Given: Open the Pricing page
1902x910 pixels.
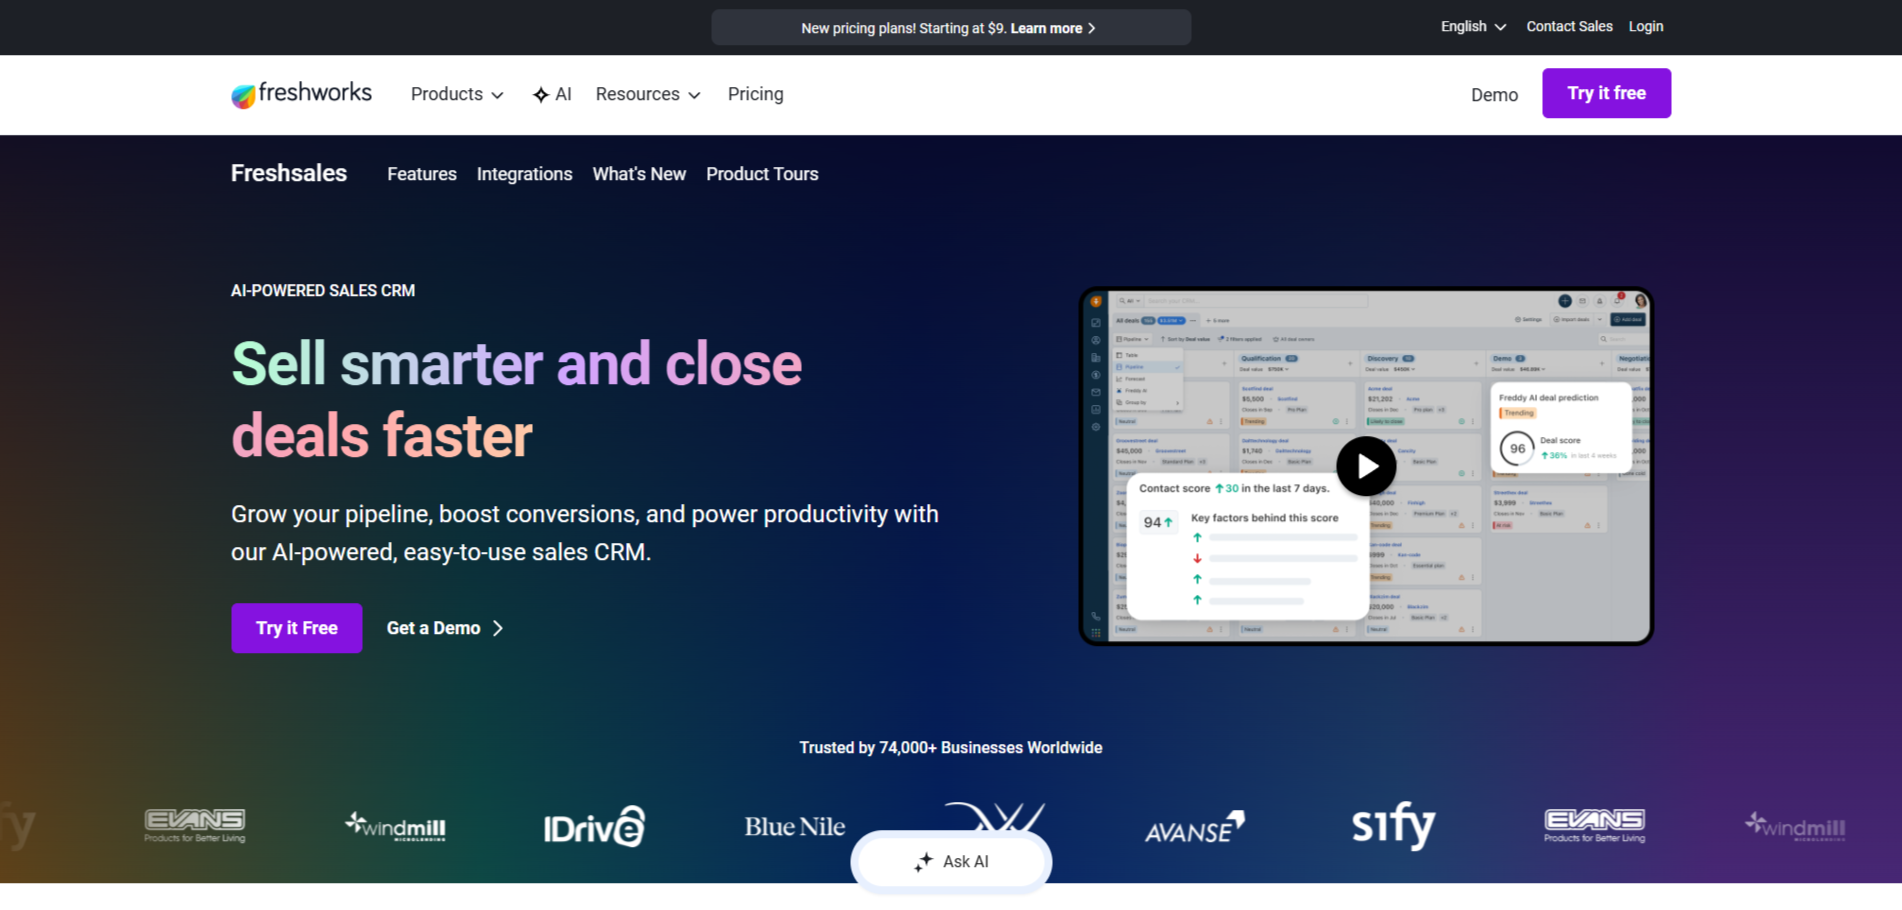Looking at the screenshot, I should 756,94.
